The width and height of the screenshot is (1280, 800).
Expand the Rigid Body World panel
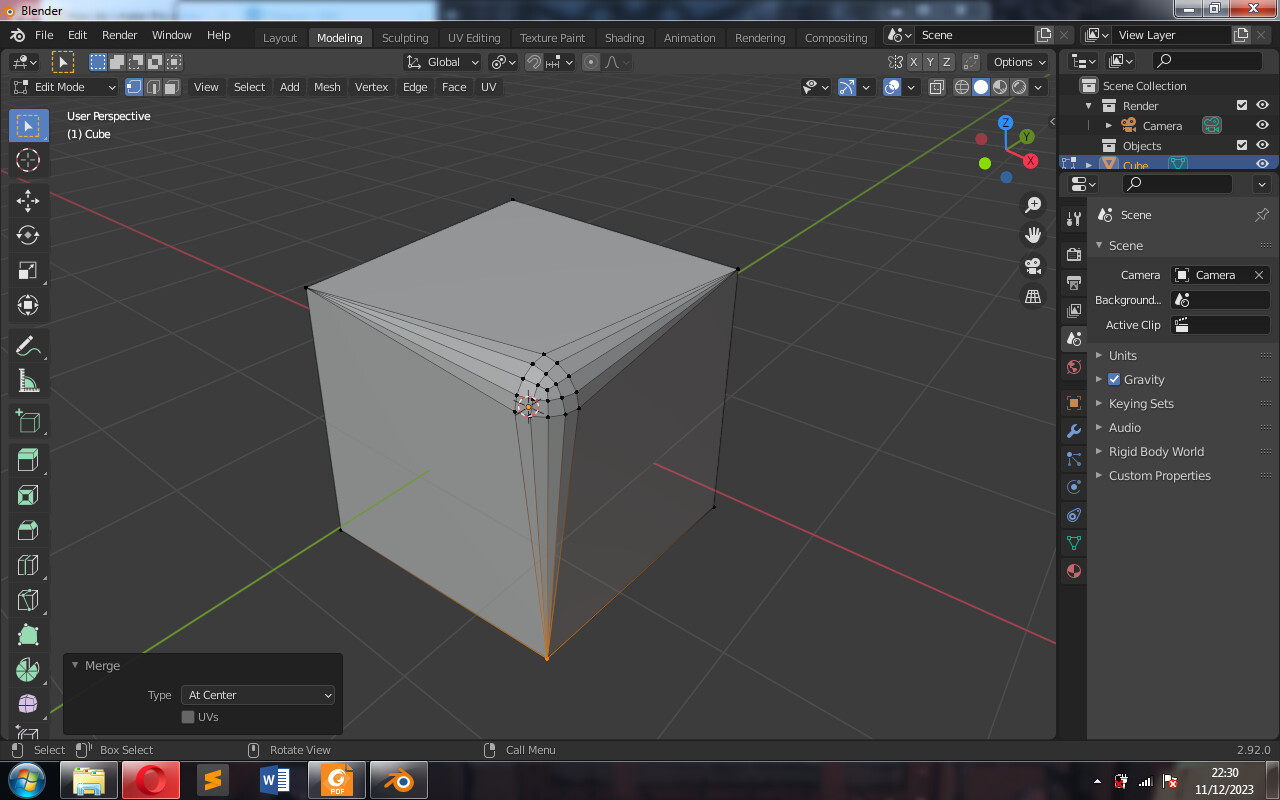pos(1156,452)
